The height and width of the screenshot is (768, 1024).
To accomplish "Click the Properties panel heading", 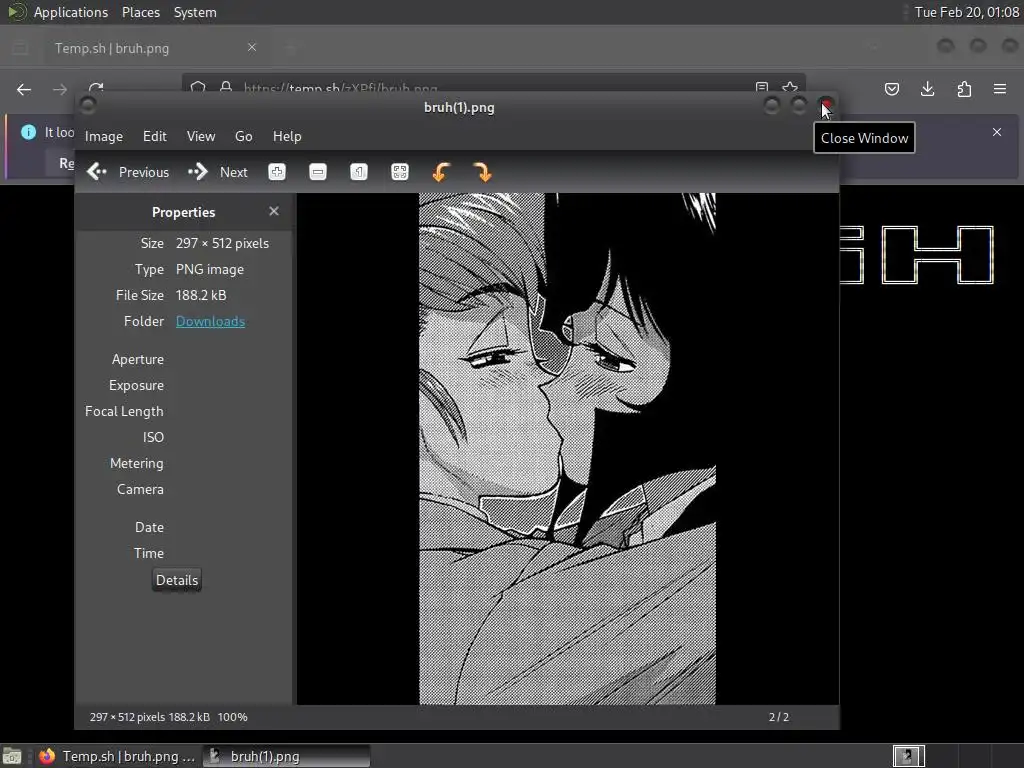I will pos(184,212).
